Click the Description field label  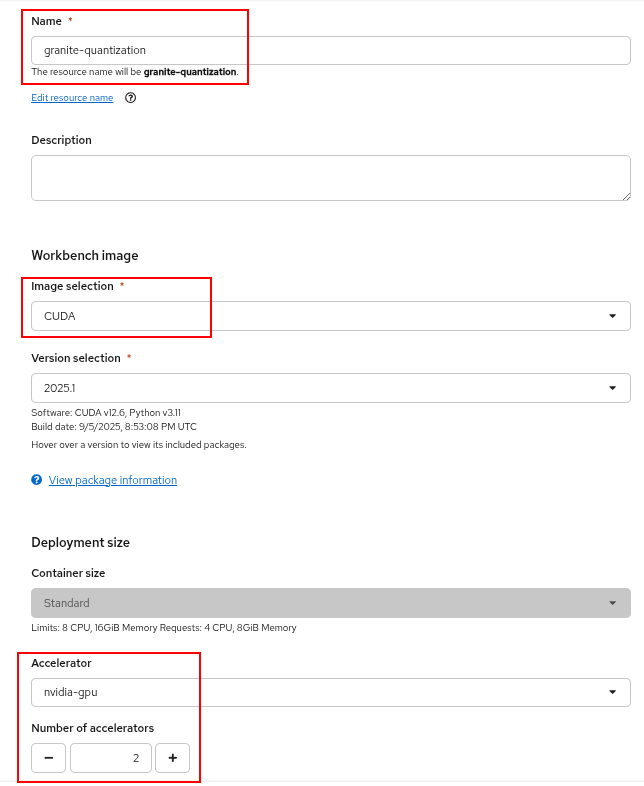tap(61, 140)
